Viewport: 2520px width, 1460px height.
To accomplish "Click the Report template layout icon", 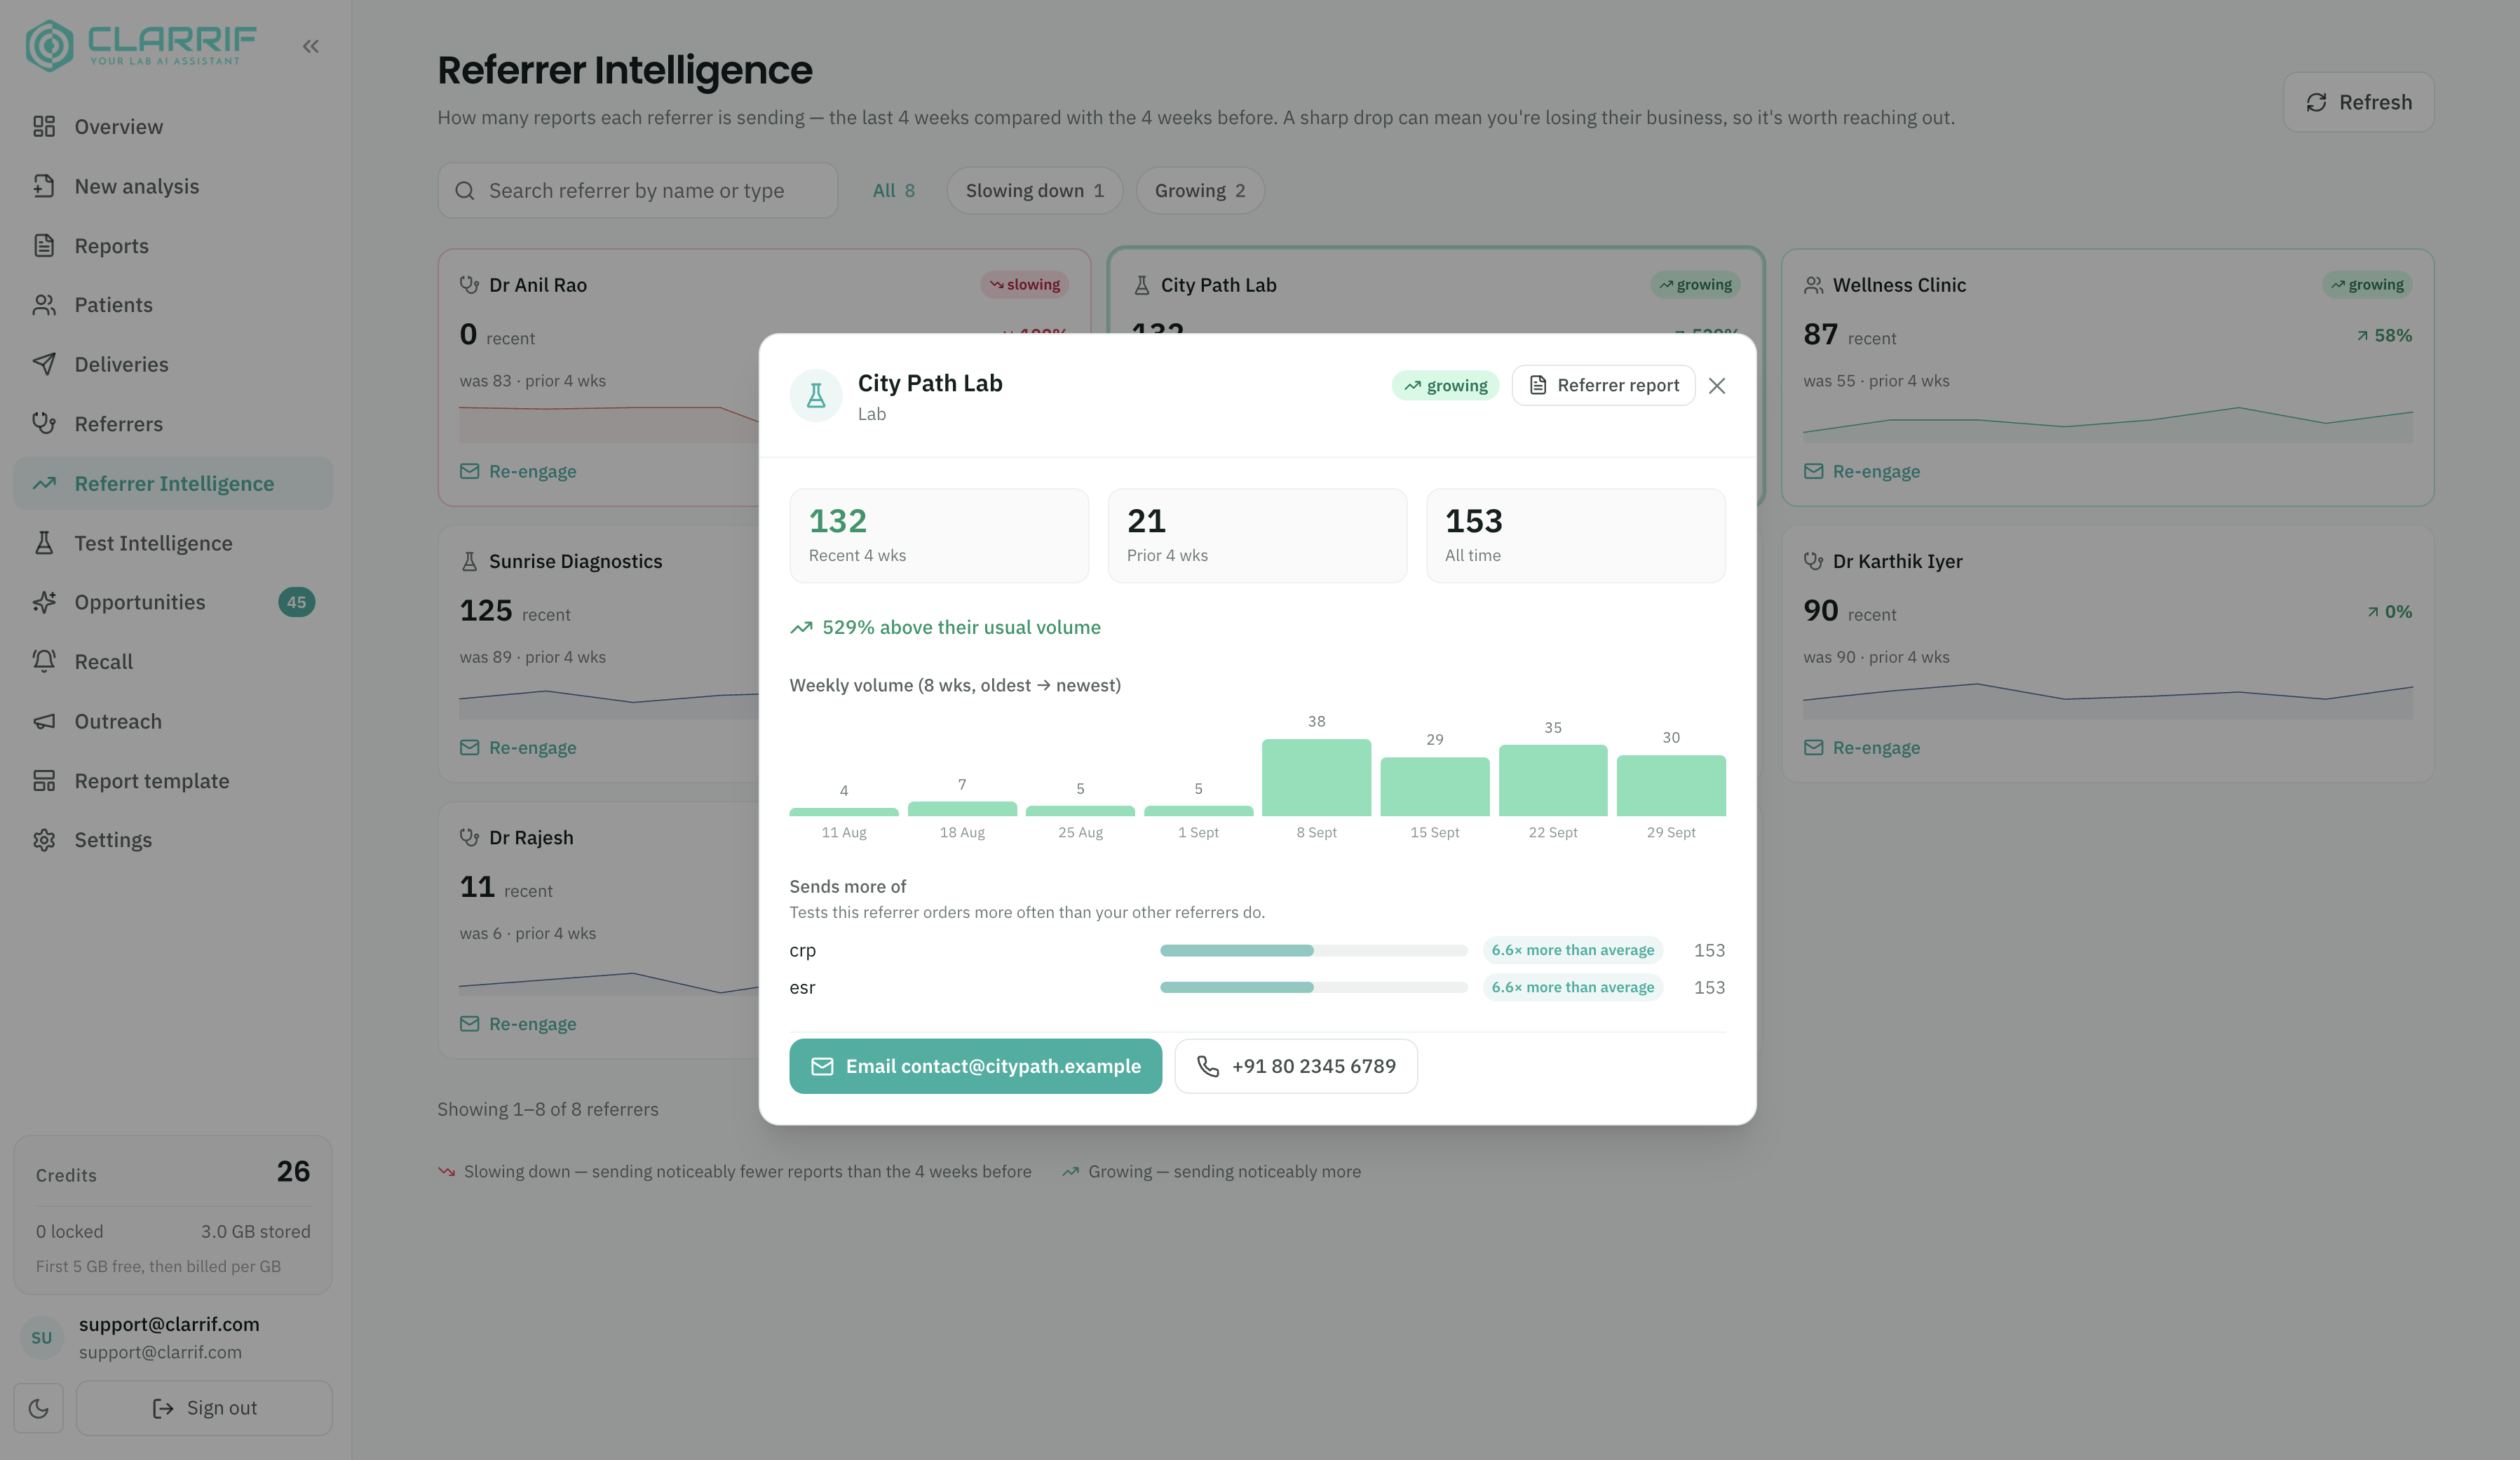I will click(x=44, y=781).
